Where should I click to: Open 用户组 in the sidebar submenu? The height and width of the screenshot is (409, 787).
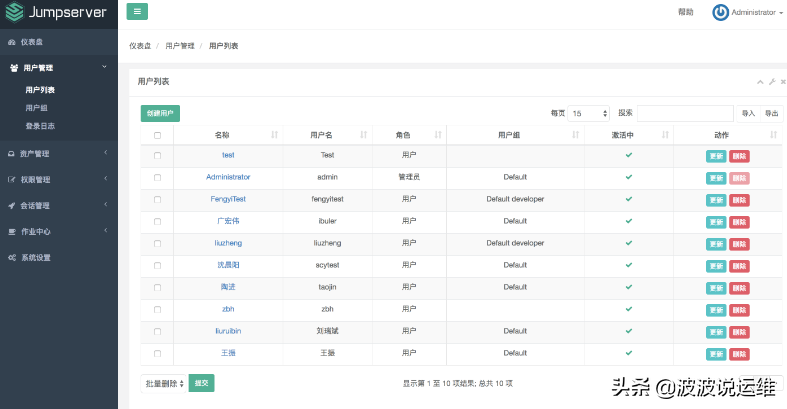(x=36, y=108)
